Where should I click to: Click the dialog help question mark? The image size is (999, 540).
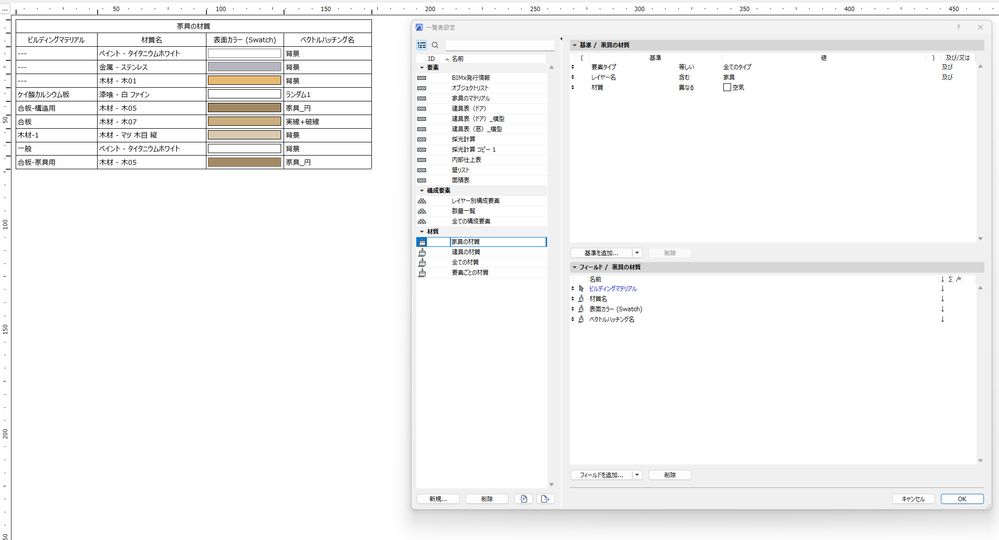[958, 27]
